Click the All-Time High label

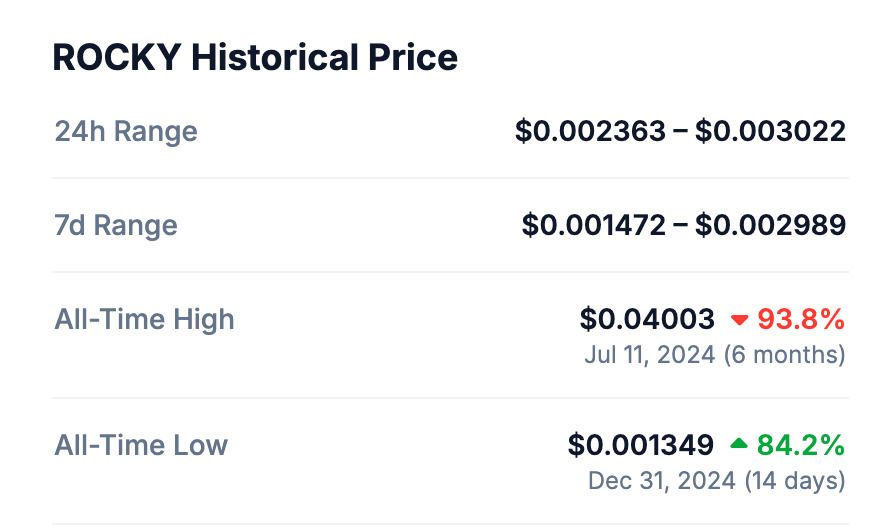click(144, 320)
